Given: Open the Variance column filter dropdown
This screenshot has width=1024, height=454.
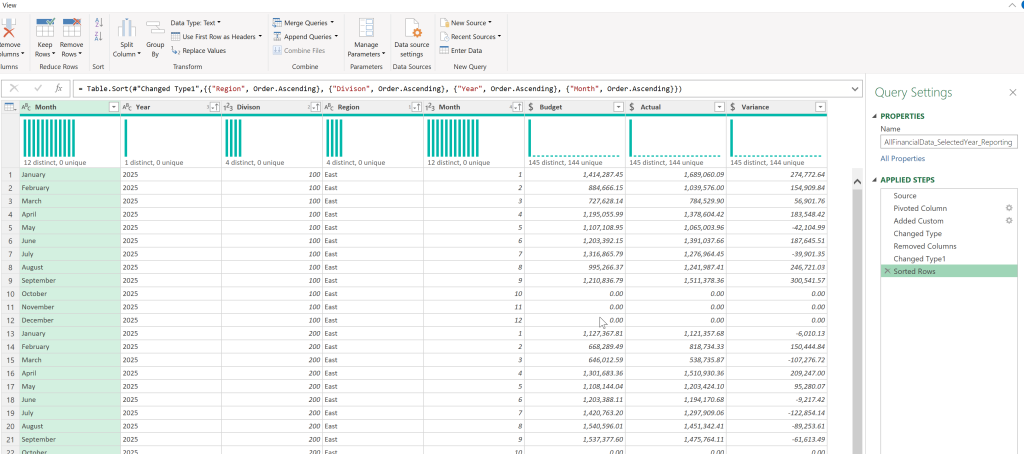Looking at the screenshot, I should point(821,107).
